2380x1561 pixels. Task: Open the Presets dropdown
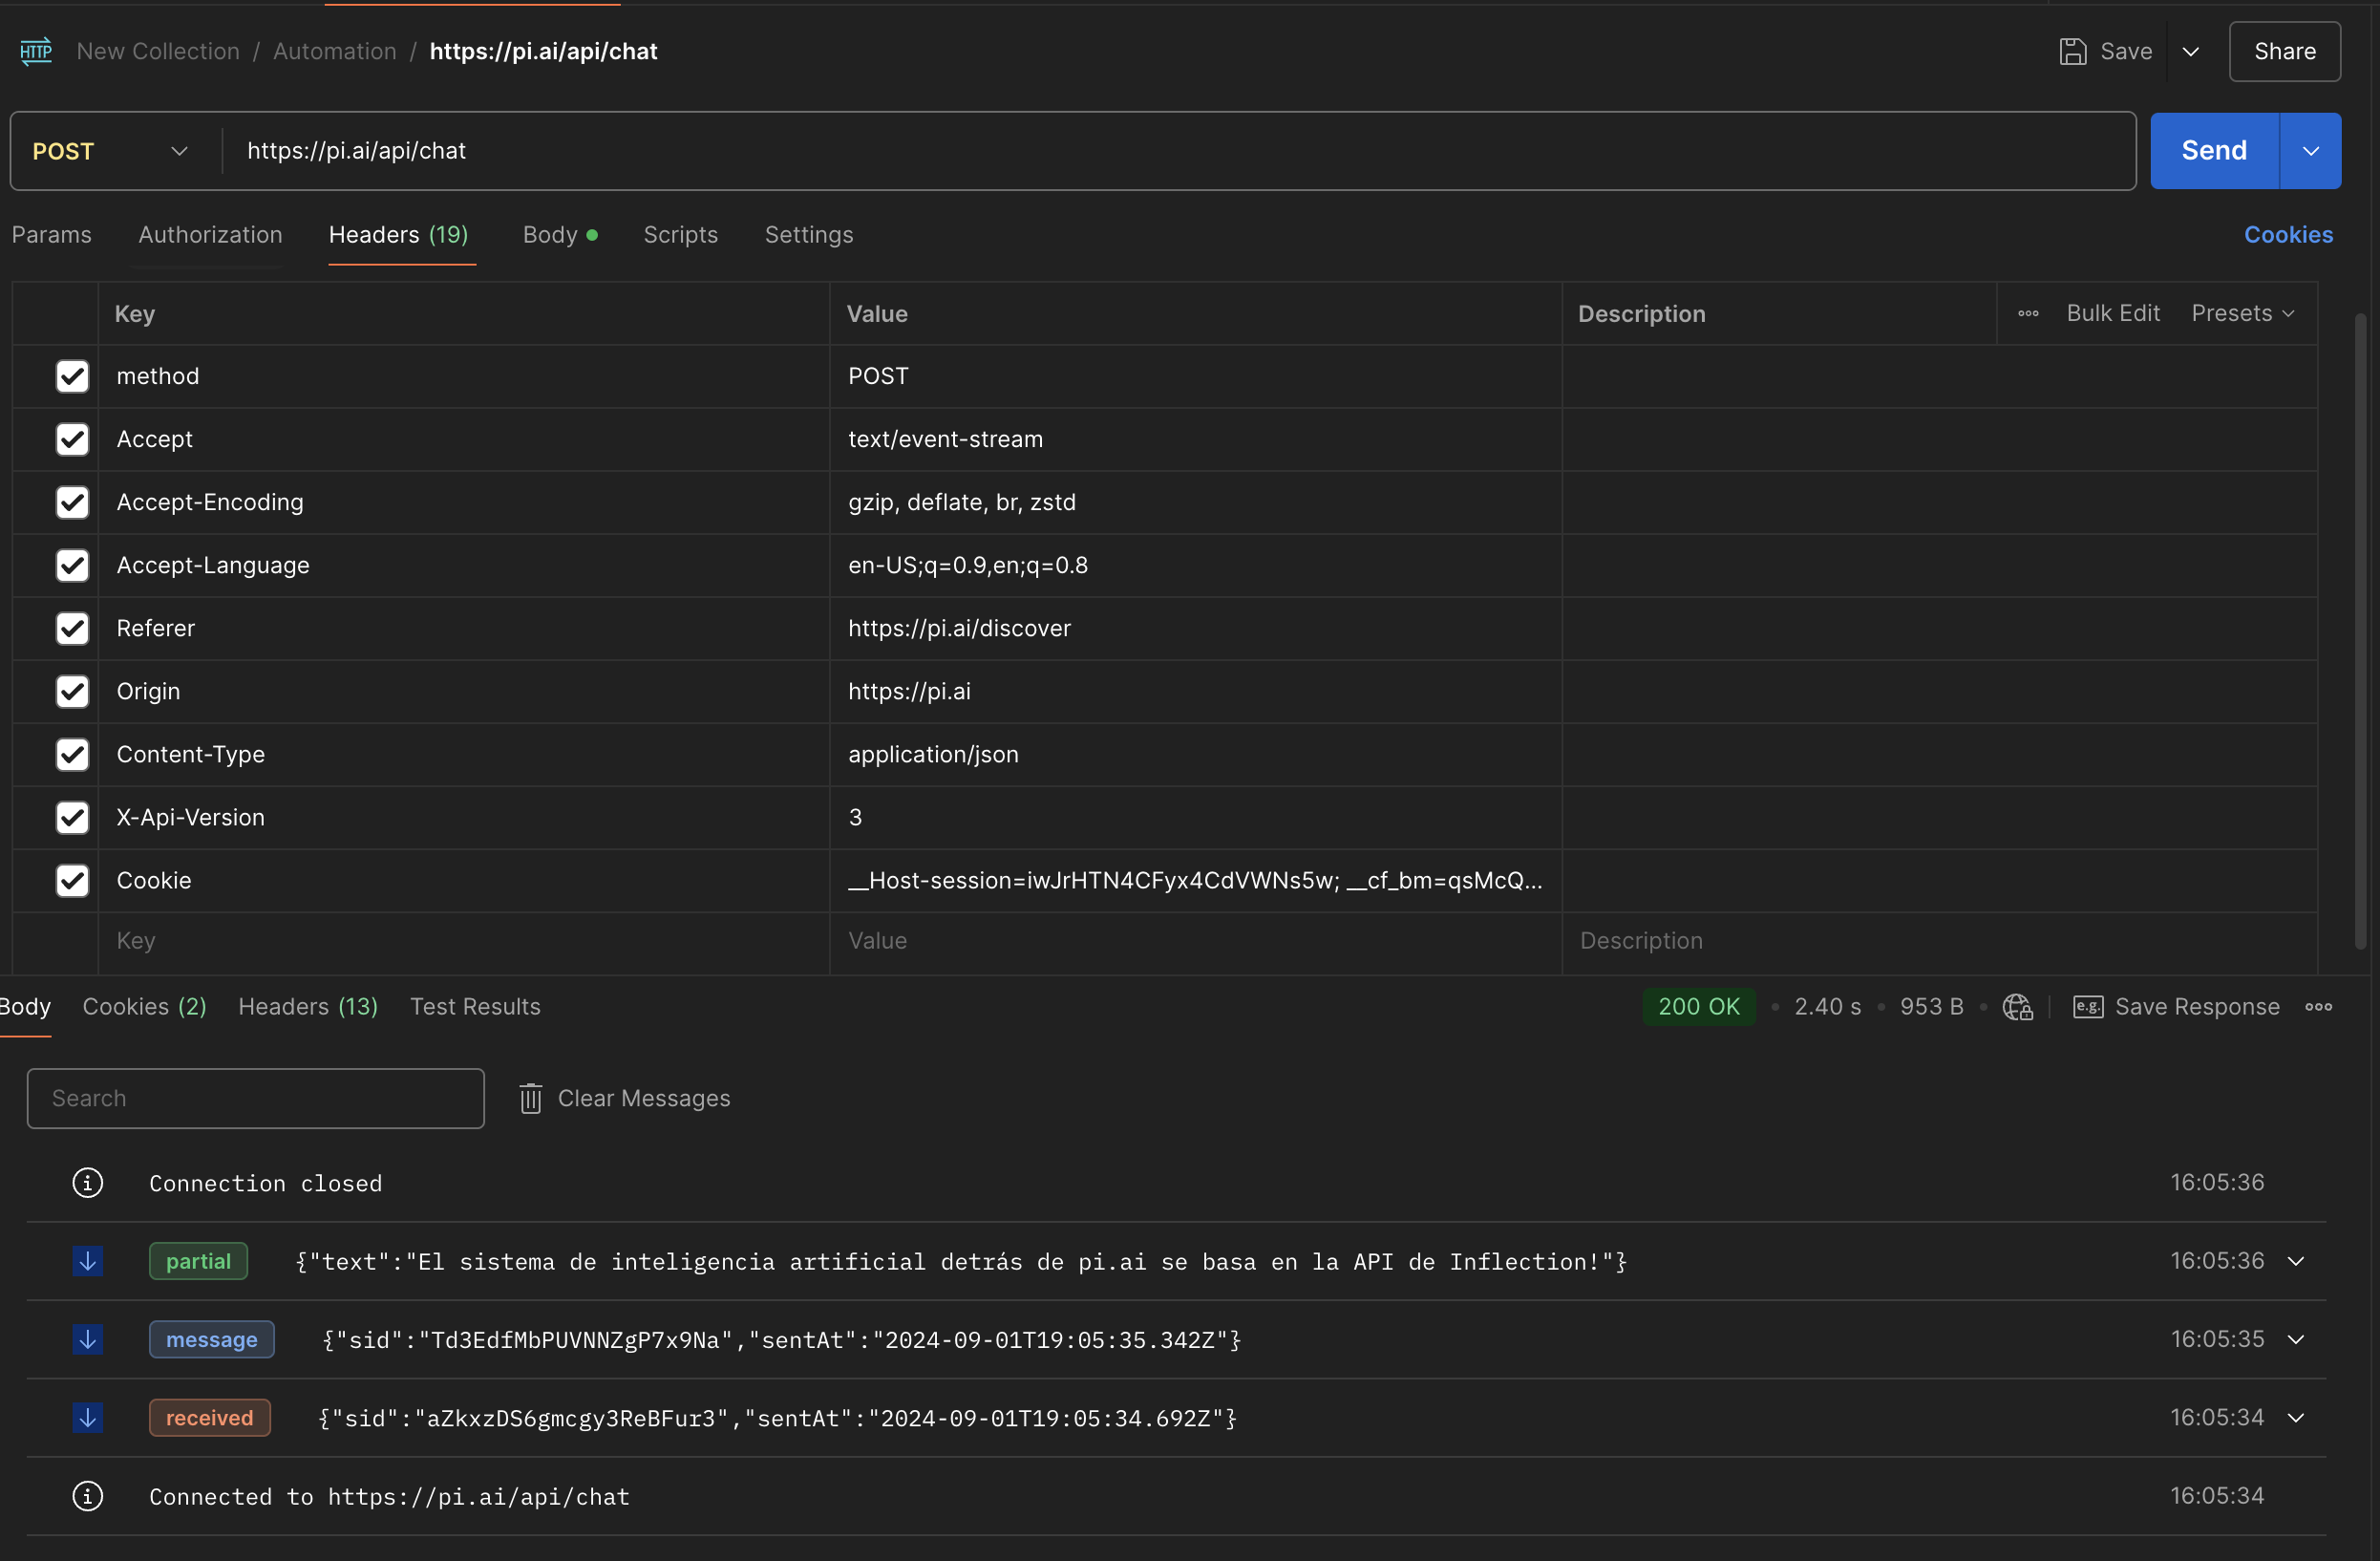click(2242, 313)
